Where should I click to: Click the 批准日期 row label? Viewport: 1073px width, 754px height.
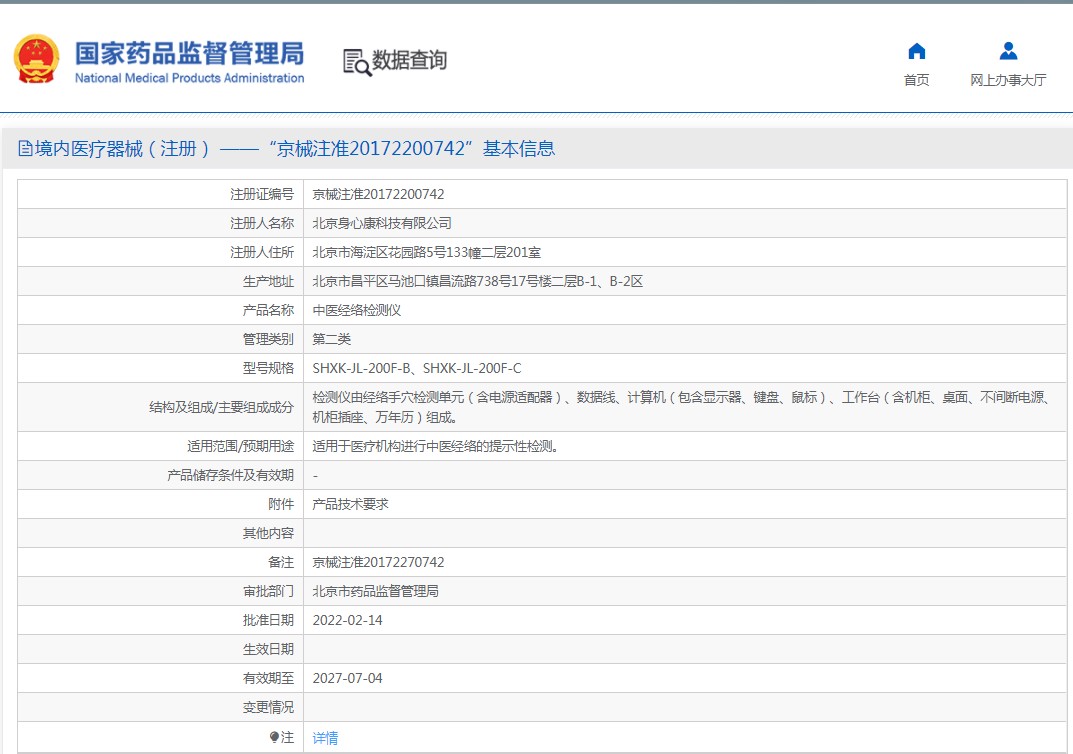pyautogui.click(x=268, y=621)
